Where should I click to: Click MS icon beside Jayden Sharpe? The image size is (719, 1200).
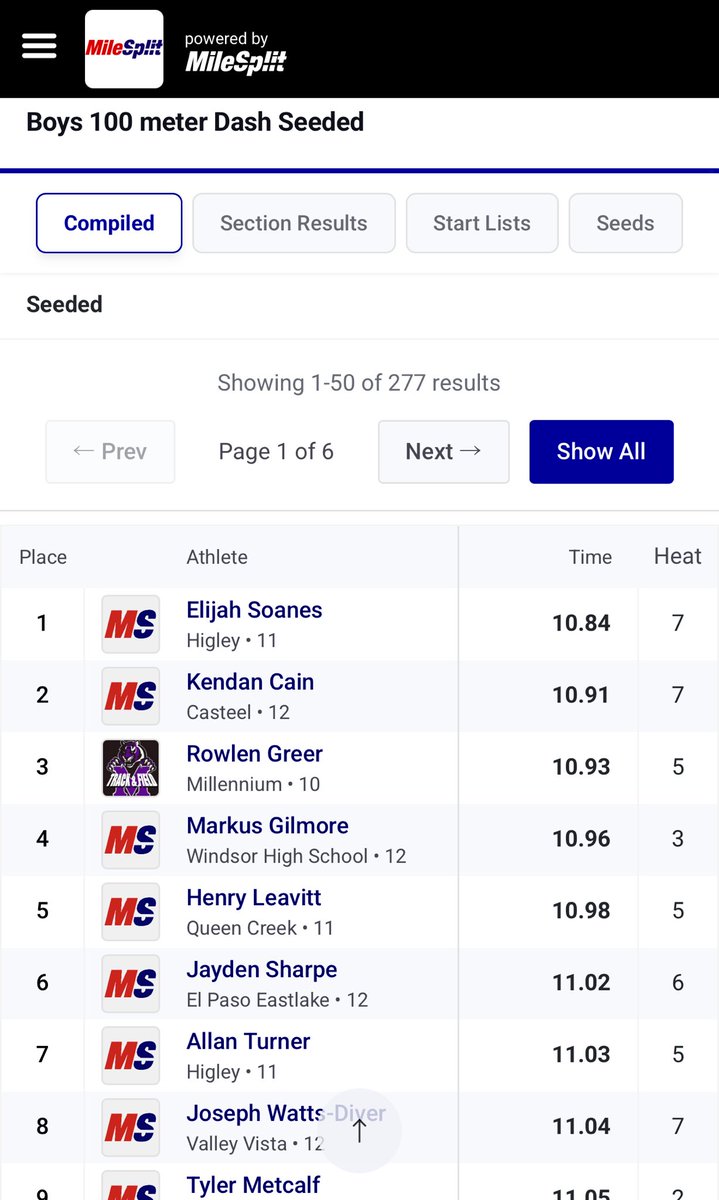[x=131, y=984]
